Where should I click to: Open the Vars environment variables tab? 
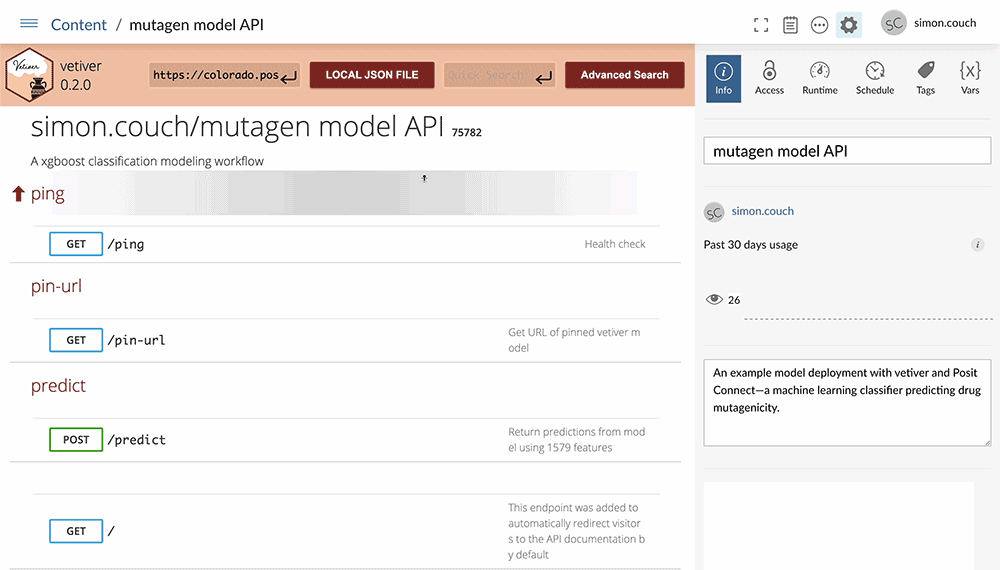[969, 77]
